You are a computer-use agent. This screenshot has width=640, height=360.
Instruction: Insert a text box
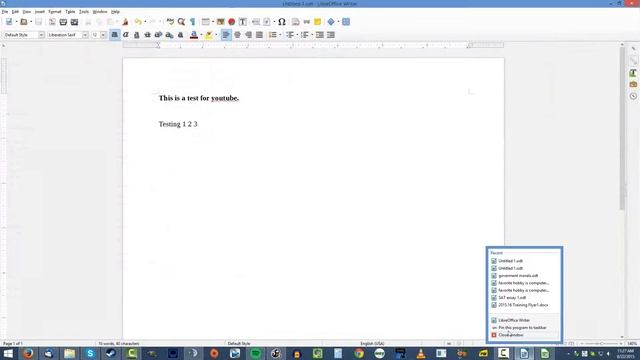(242, 22)
